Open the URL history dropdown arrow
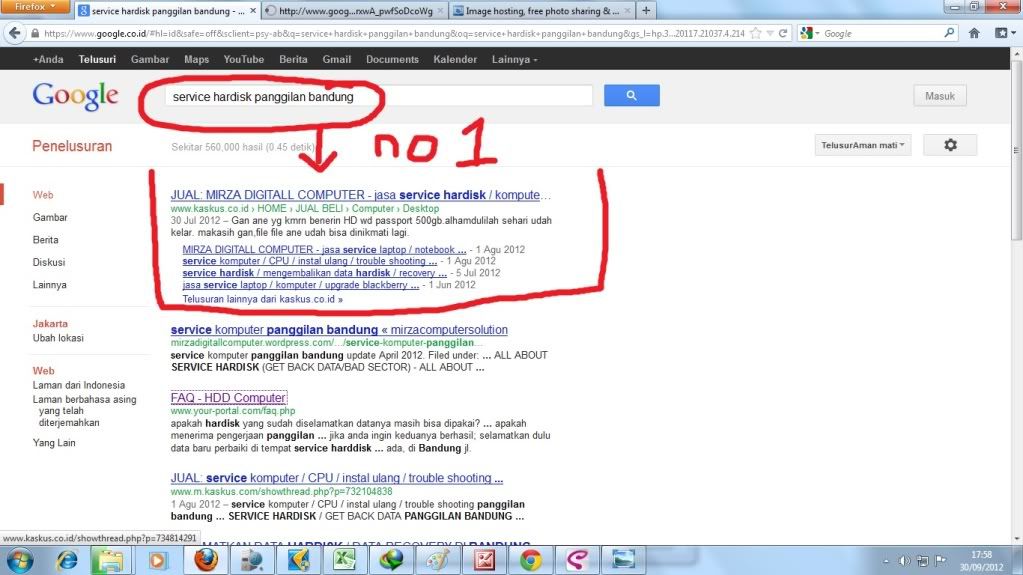This screenshot has width=1023, height=575. [770, 33]
